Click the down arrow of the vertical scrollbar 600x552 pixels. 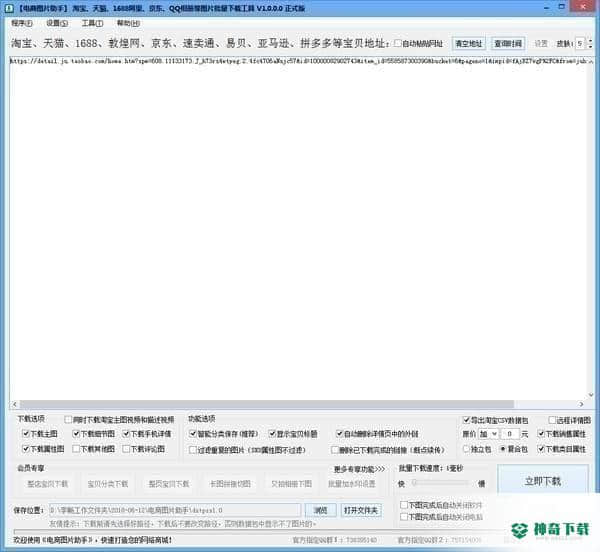point(590,395)
